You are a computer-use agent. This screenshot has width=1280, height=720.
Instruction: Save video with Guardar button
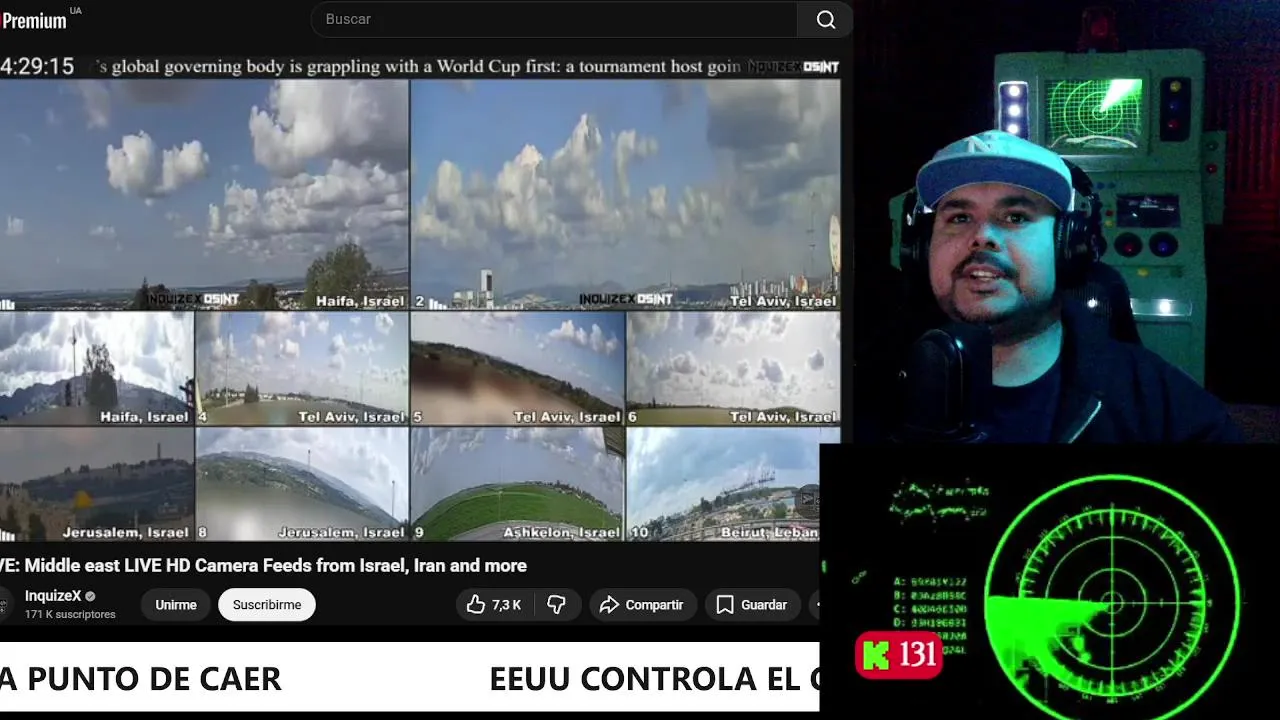[x=752, y=605]
